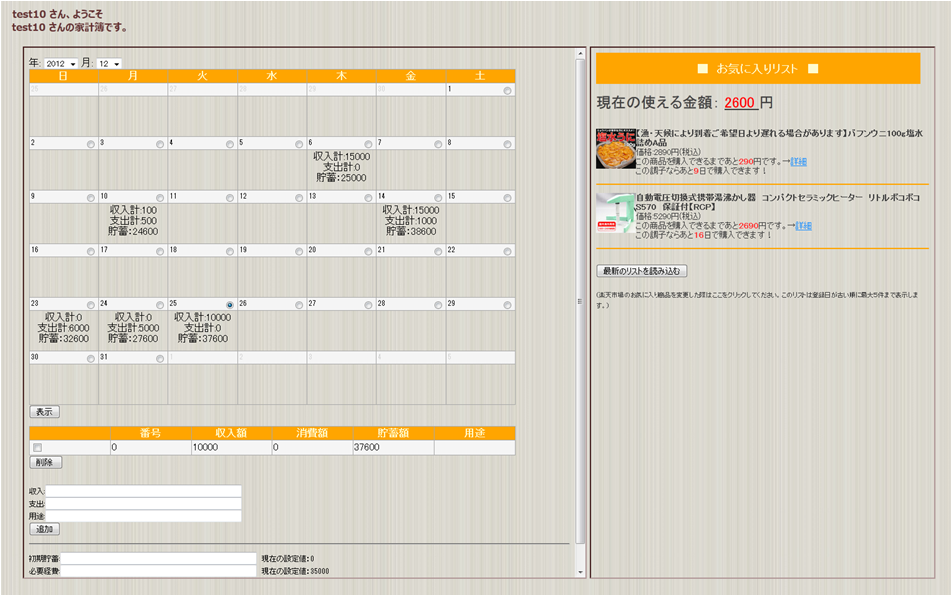952x596 pixels.
Task: Open the year dropdown showing 2012
Action: point(60,64)
